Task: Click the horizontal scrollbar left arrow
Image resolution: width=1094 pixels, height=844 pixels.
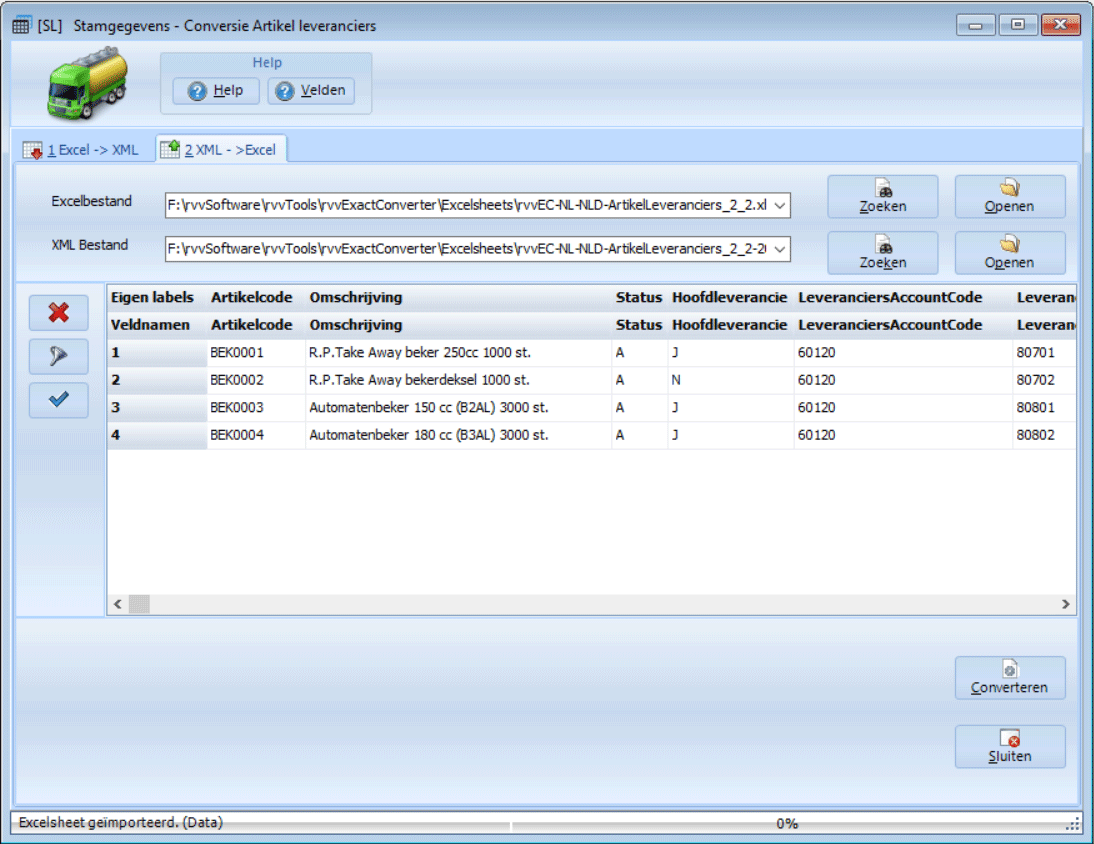Action: click(118, 604)
